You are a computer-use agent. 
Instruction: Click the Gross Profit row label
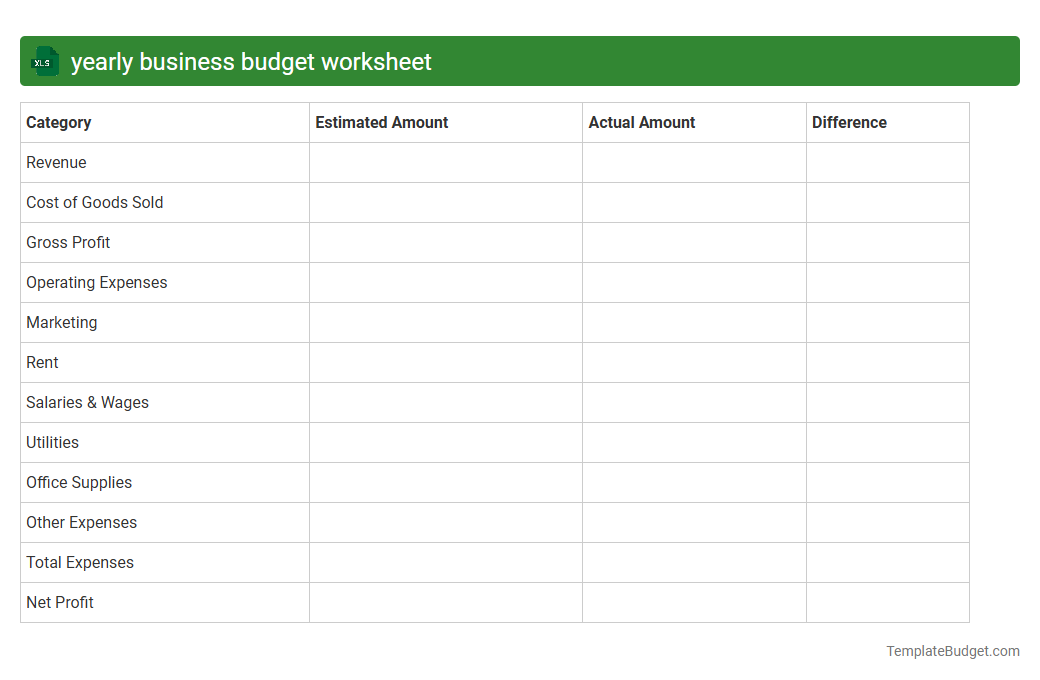click(68, 242)
